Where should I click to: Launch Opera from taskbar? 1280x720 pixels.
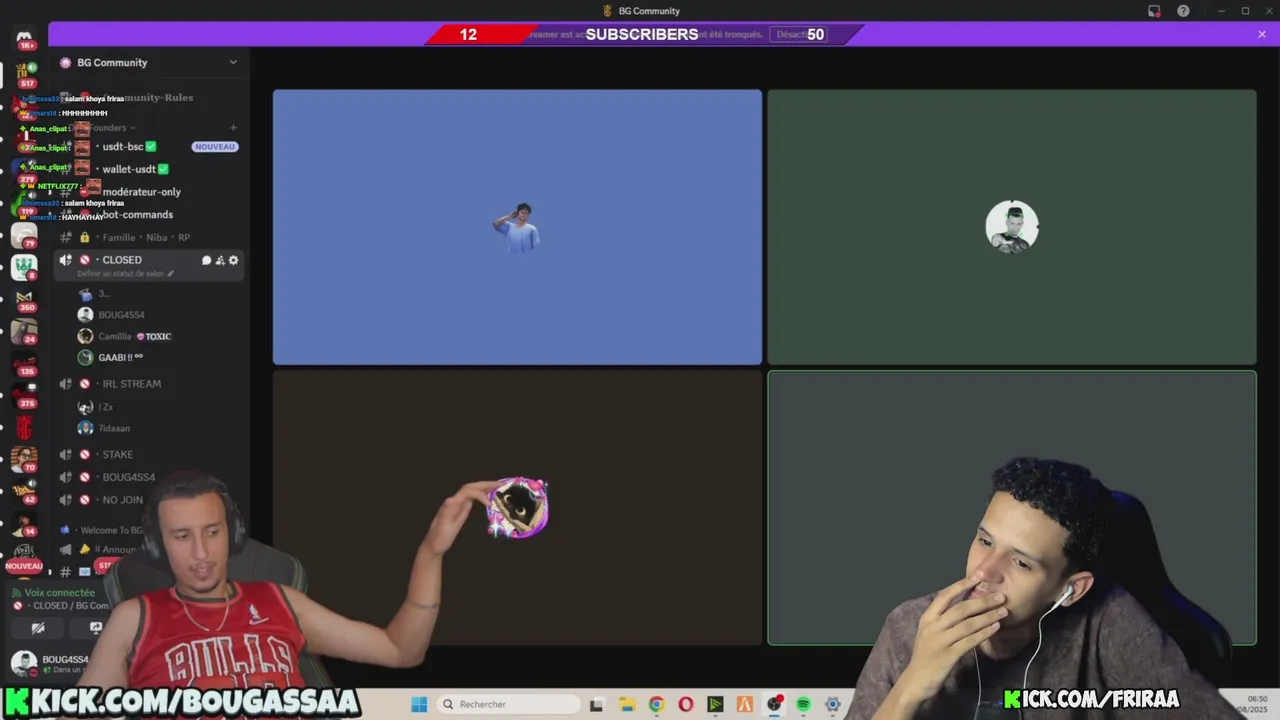click(685, 704)
